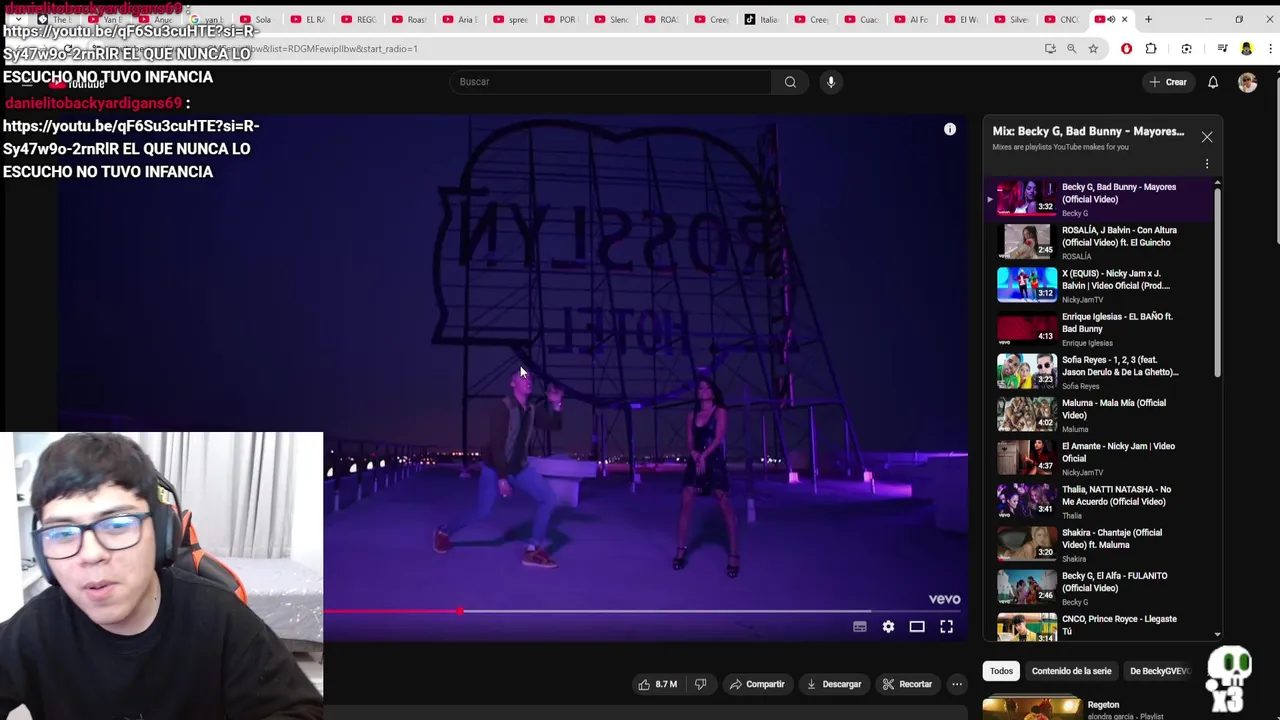Create a clip using Recortar

pyautogui.click(x=907, y=684)
